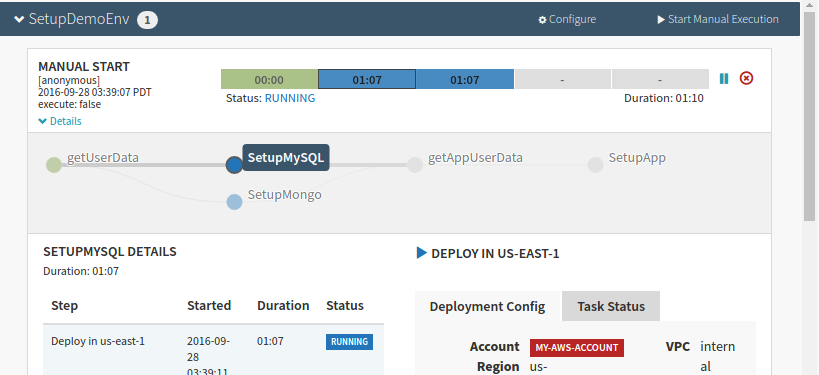The height and width of the screenshot is (375, 819).
Task: Click the execution count badge 1
Action: (147, 20)
